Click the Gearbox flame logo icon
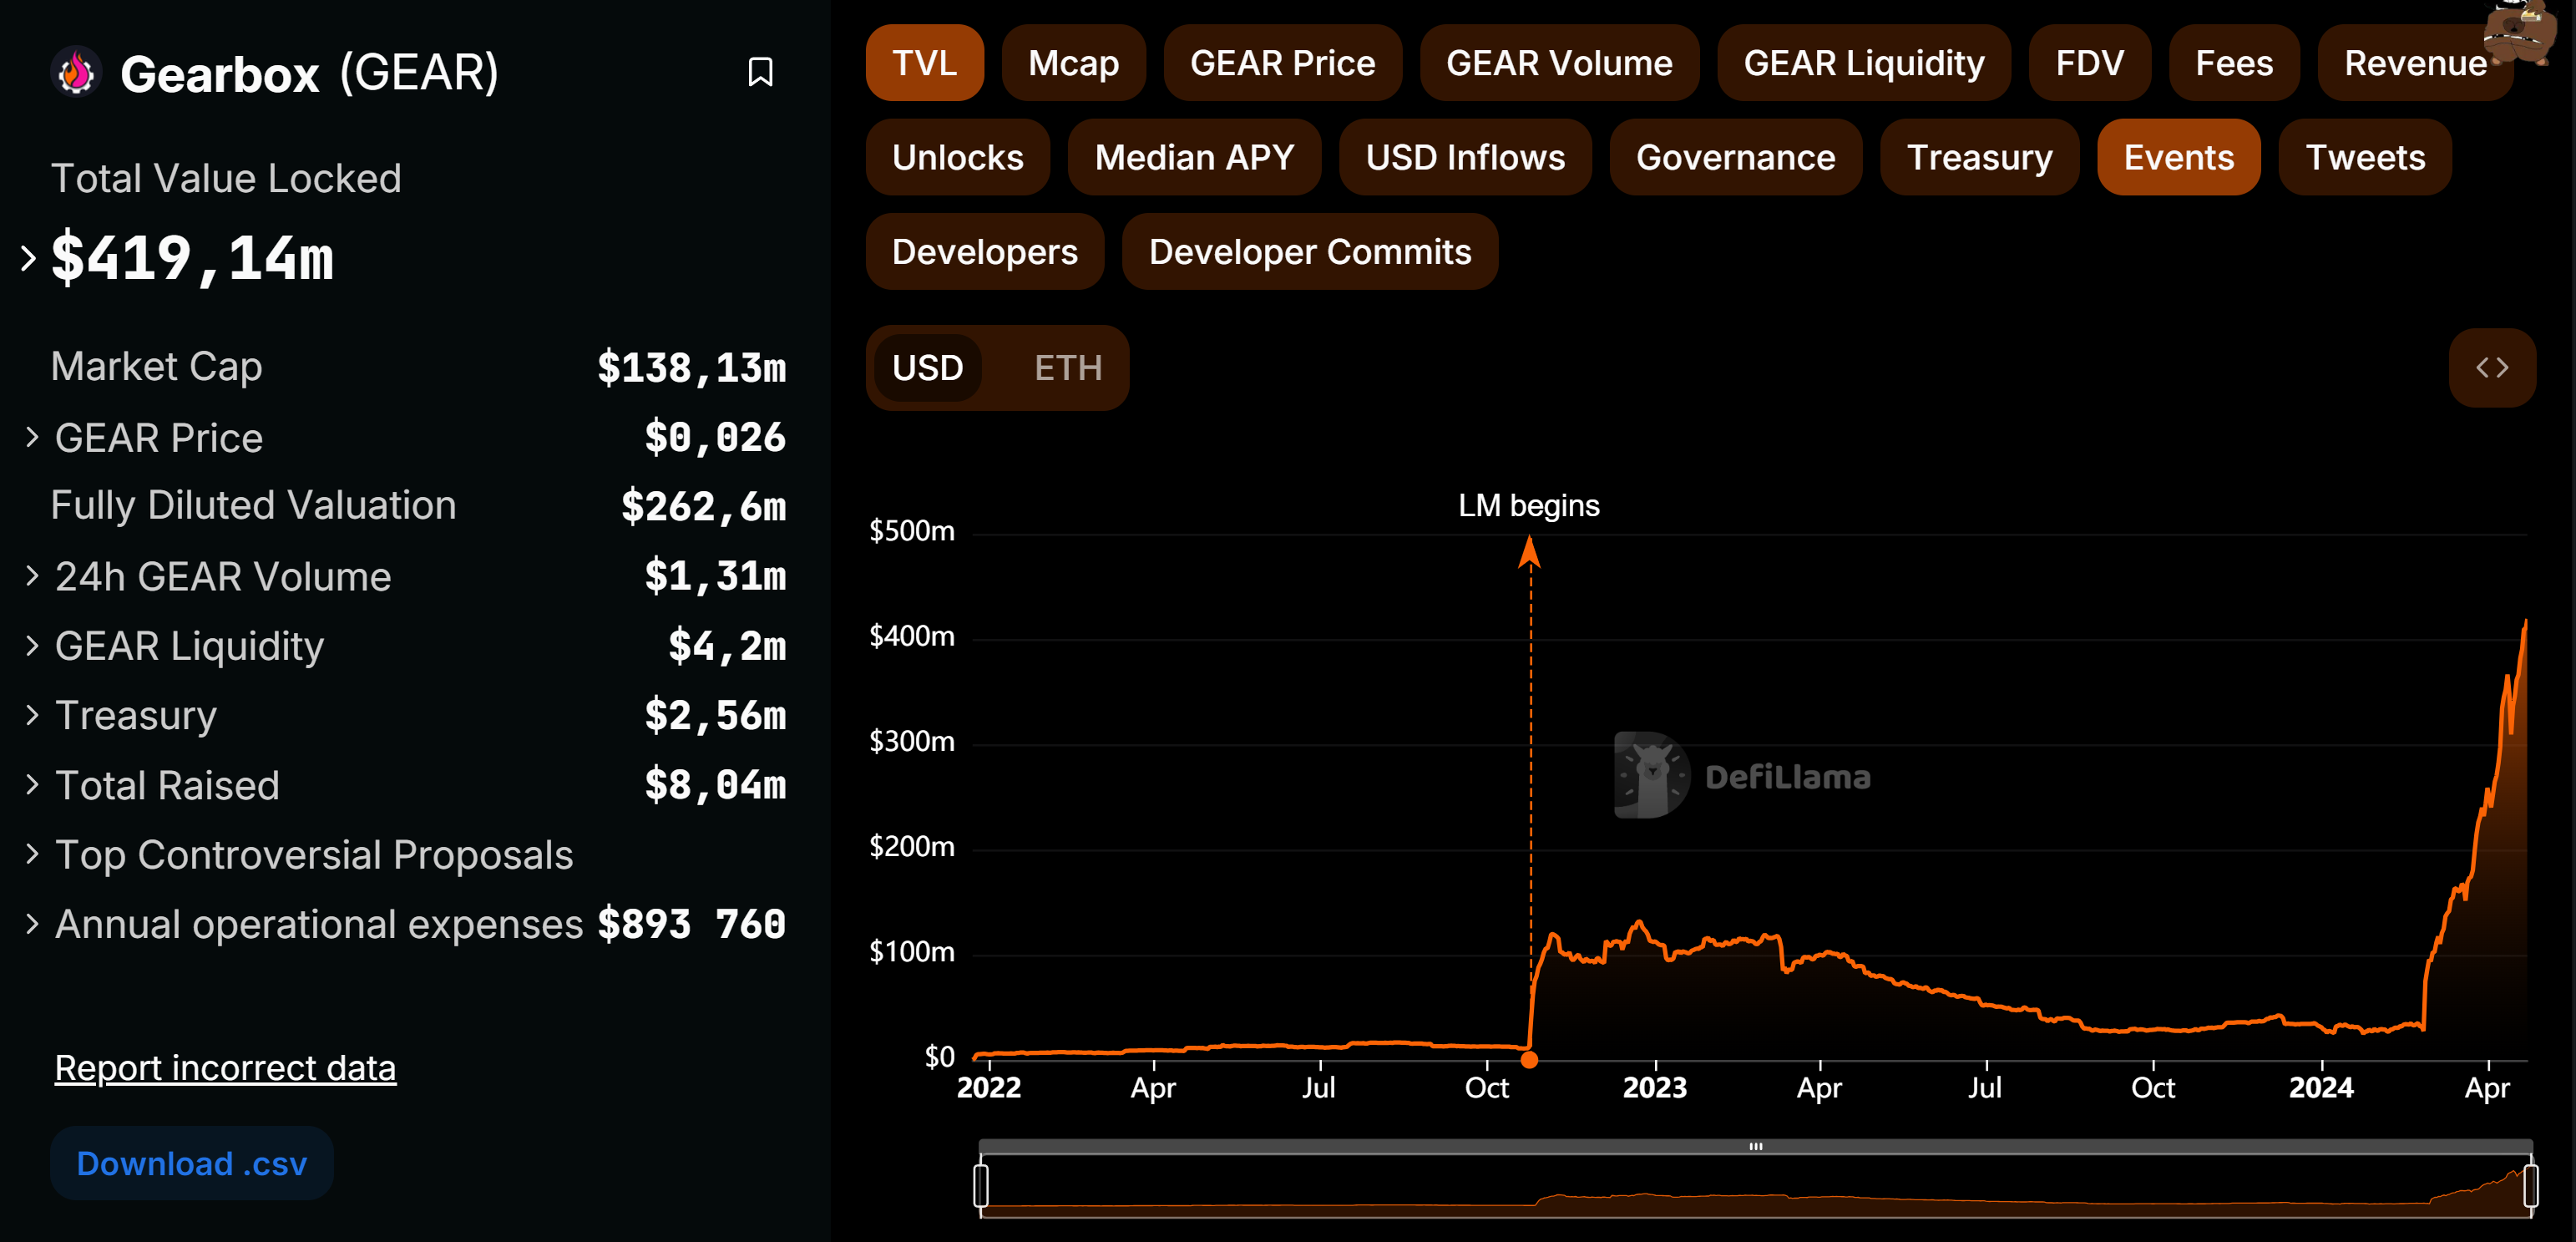Viewport: 2576px width, 1242px height. [76, 72]
